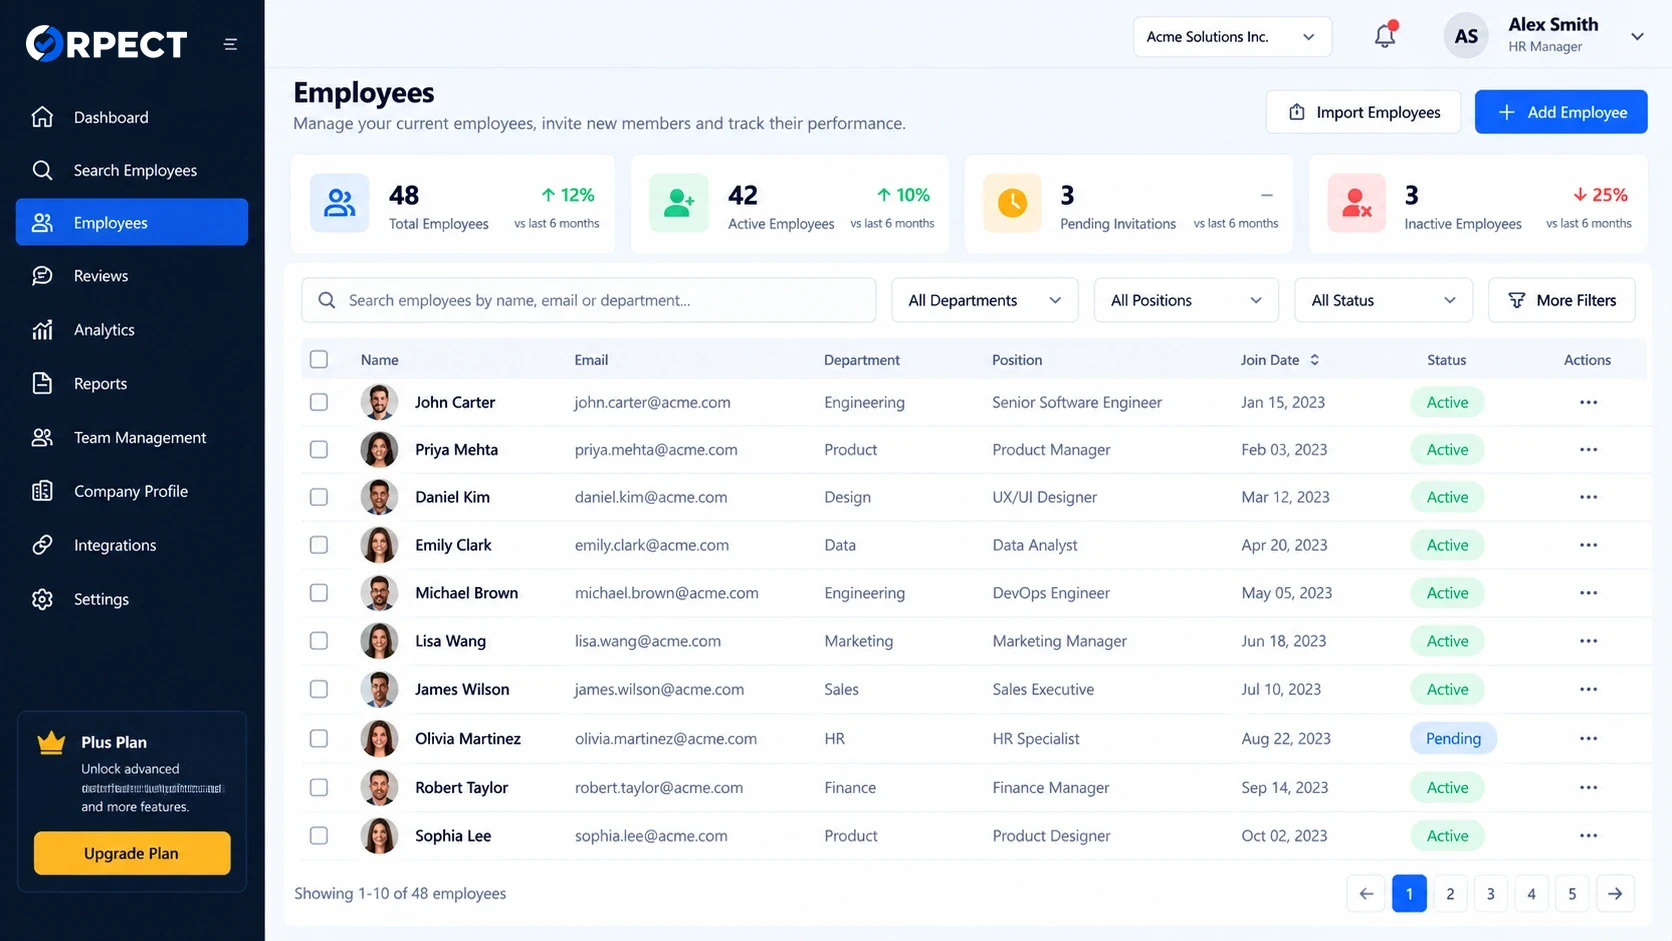The height and width of the screenshot is (941, 1672).
Task: Collapse sidebar with the hamburger menu icon
Action: [x=230, y=44]
